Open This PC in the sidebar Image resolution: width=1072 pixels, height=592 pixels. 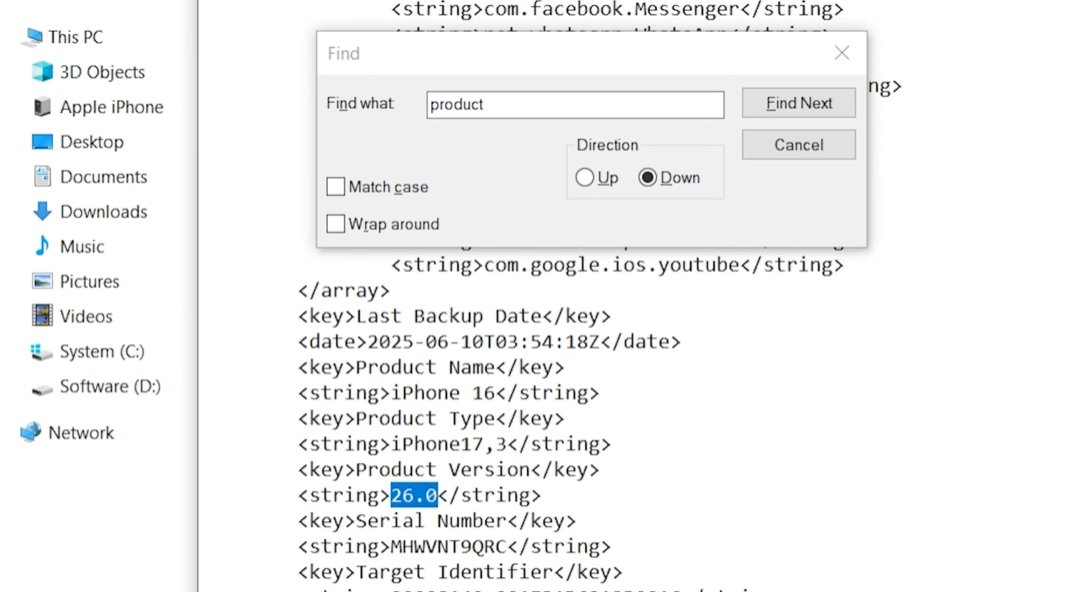point(76,37)
